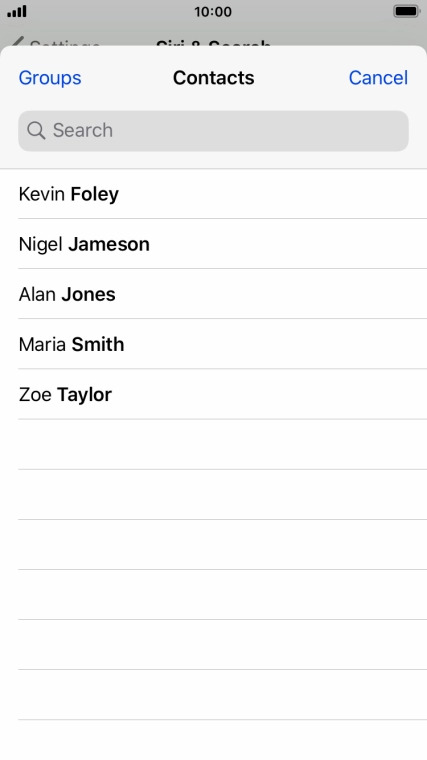
Task: Focus the Search contacts field
Action: pos(213,131)
